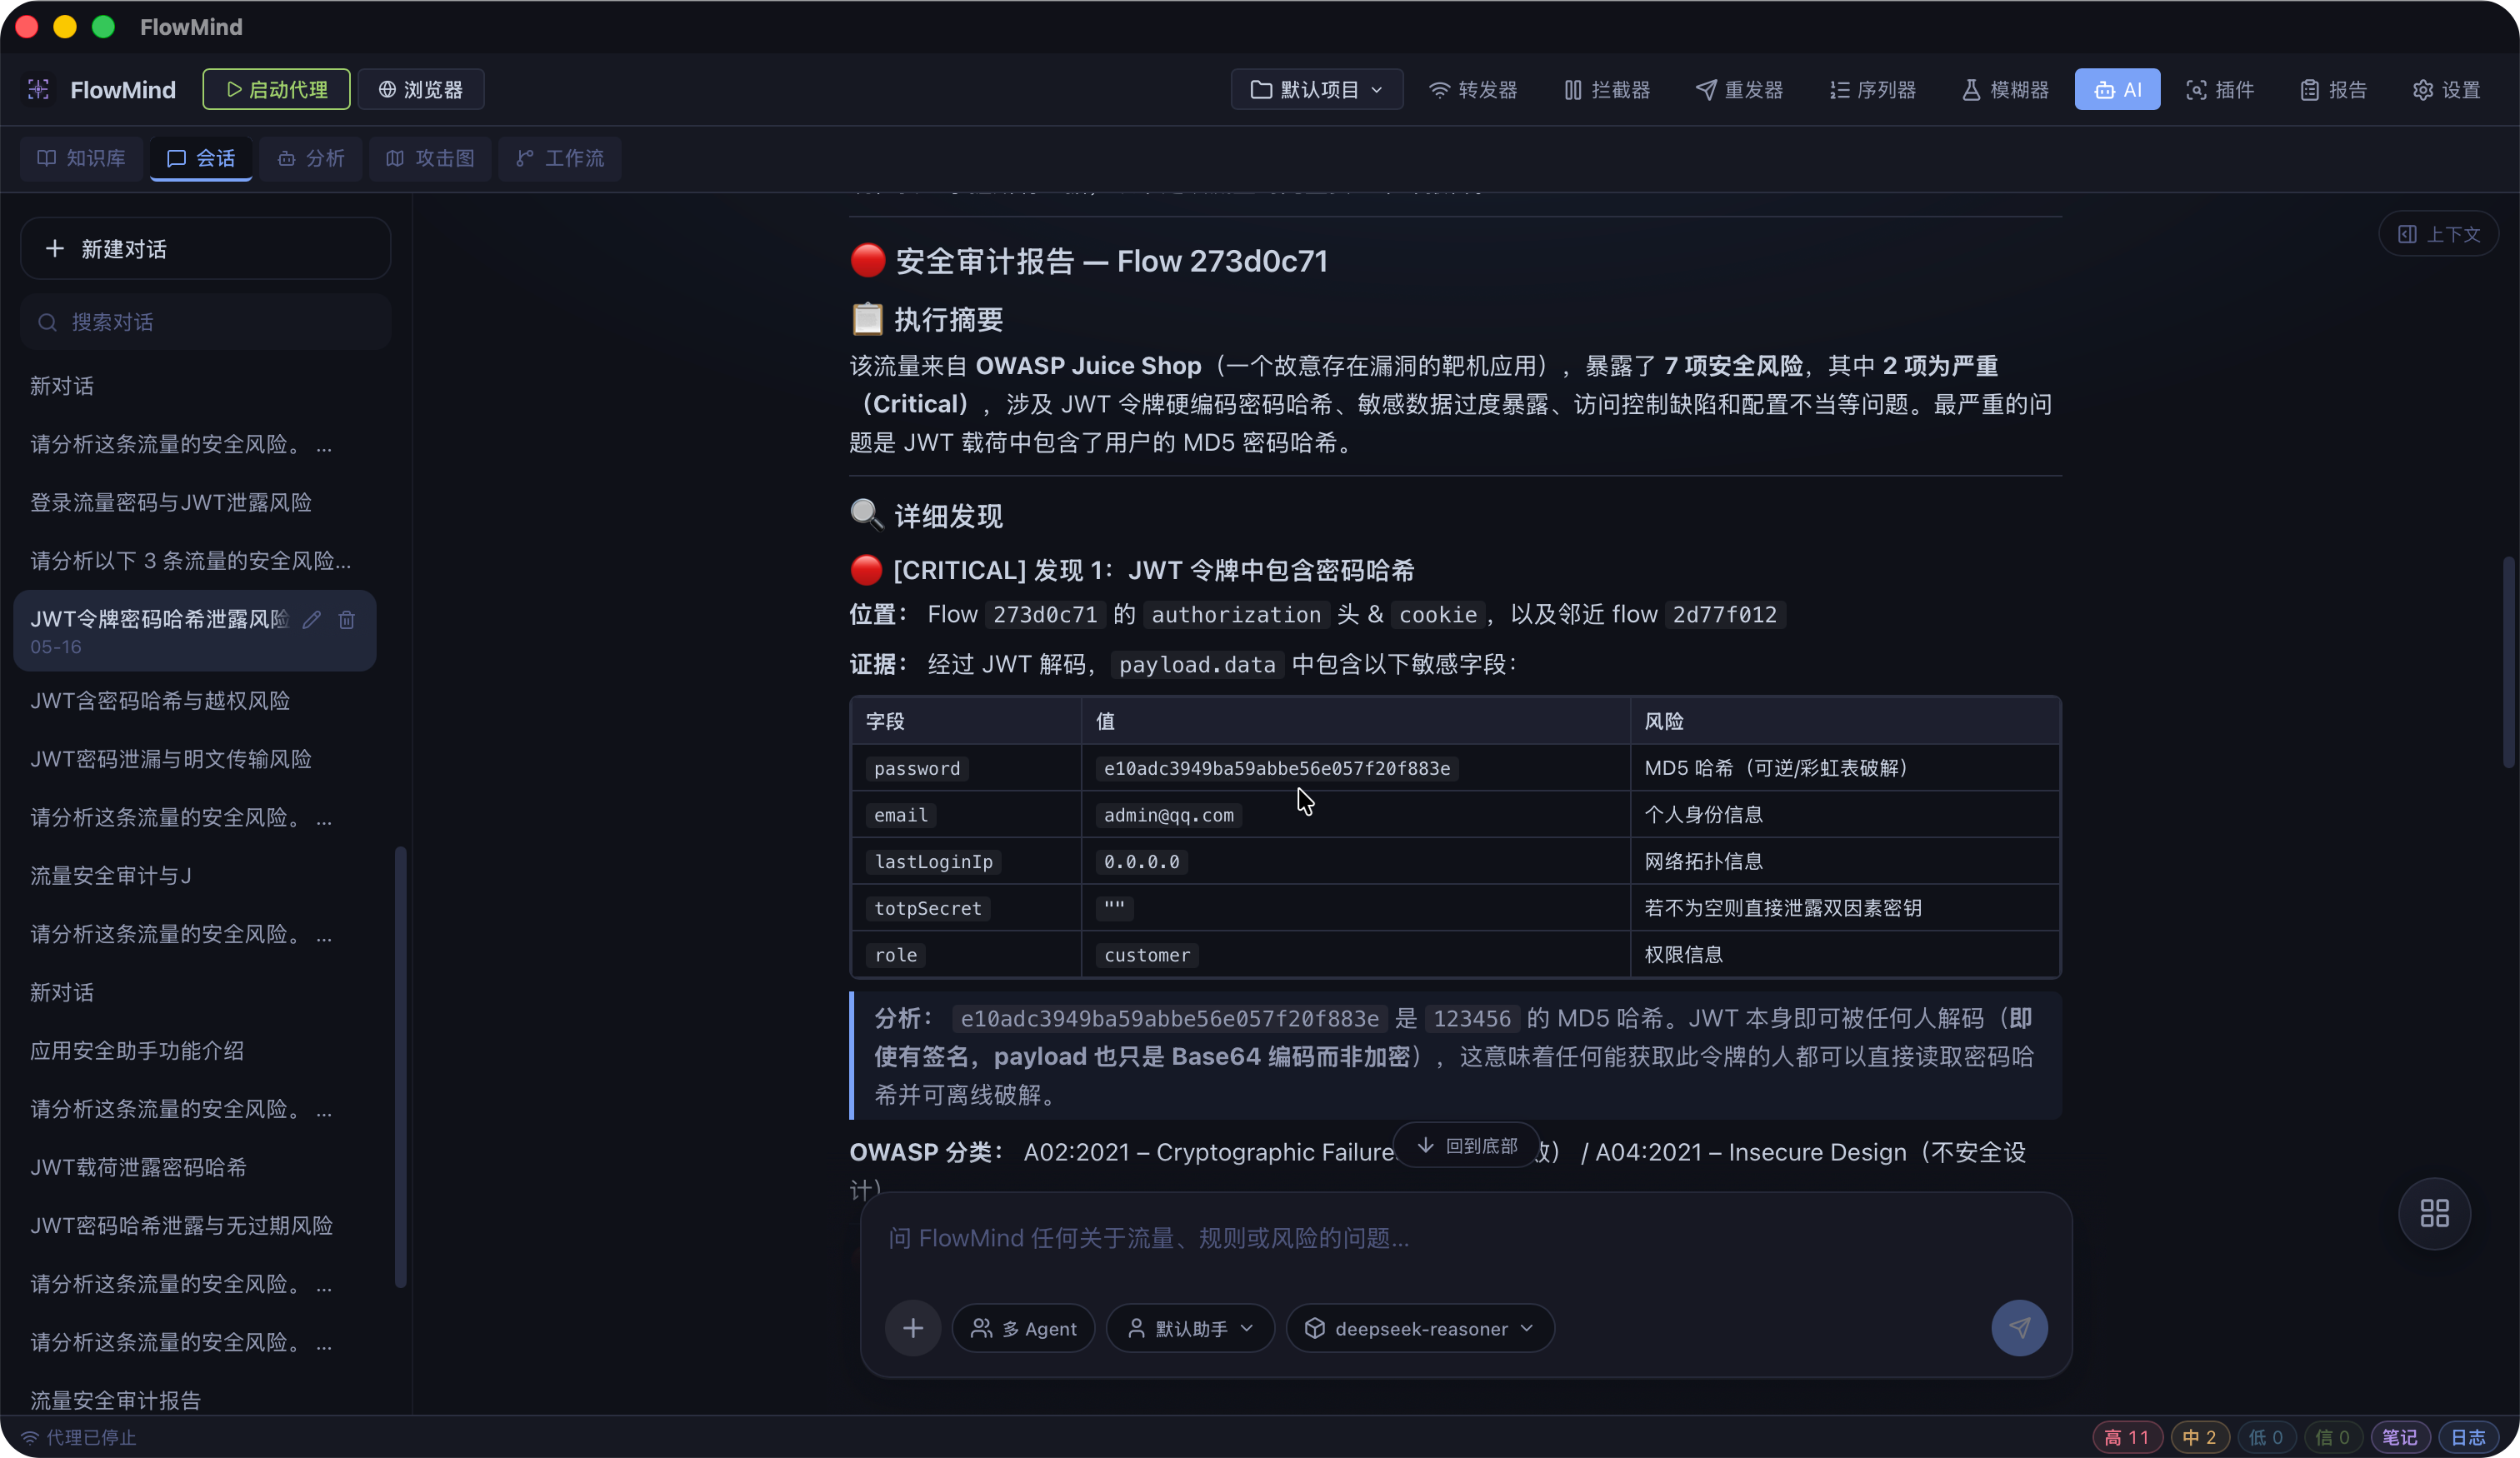Image resolution: width=2520 pixels, height=1458 pixels.
Task: Open the 默认助手 assistant dropdown
Action: coord(1190,1328)
